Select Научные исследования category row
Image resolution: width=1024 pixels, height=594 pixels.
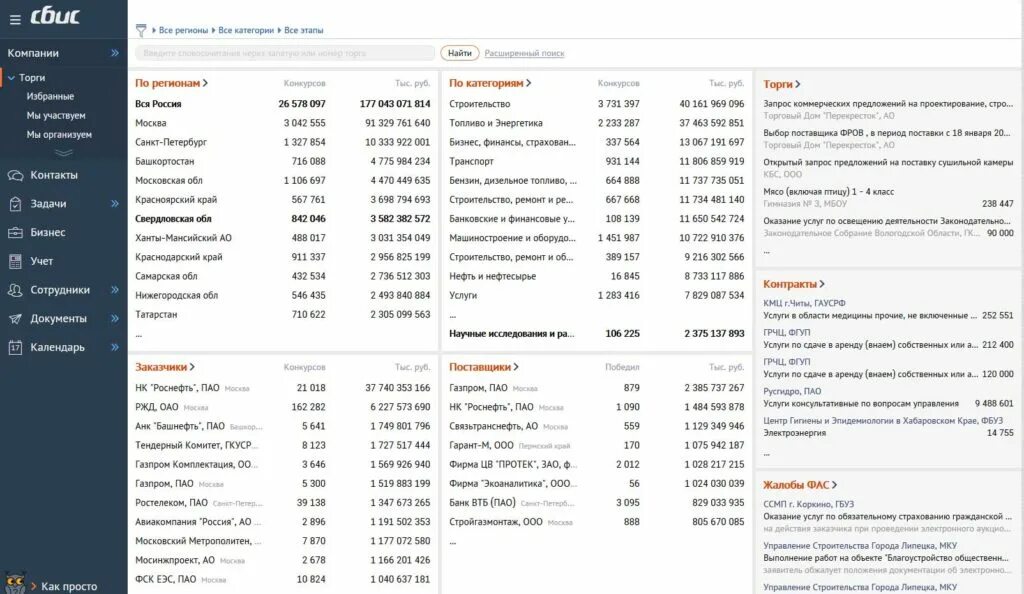pos(596,334)
